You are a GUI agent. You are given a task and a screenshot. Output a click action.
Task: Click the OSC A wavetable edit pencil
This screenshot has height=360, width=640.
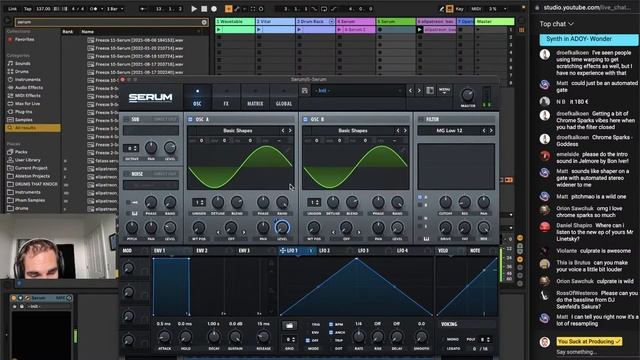(x=288, y=150)
